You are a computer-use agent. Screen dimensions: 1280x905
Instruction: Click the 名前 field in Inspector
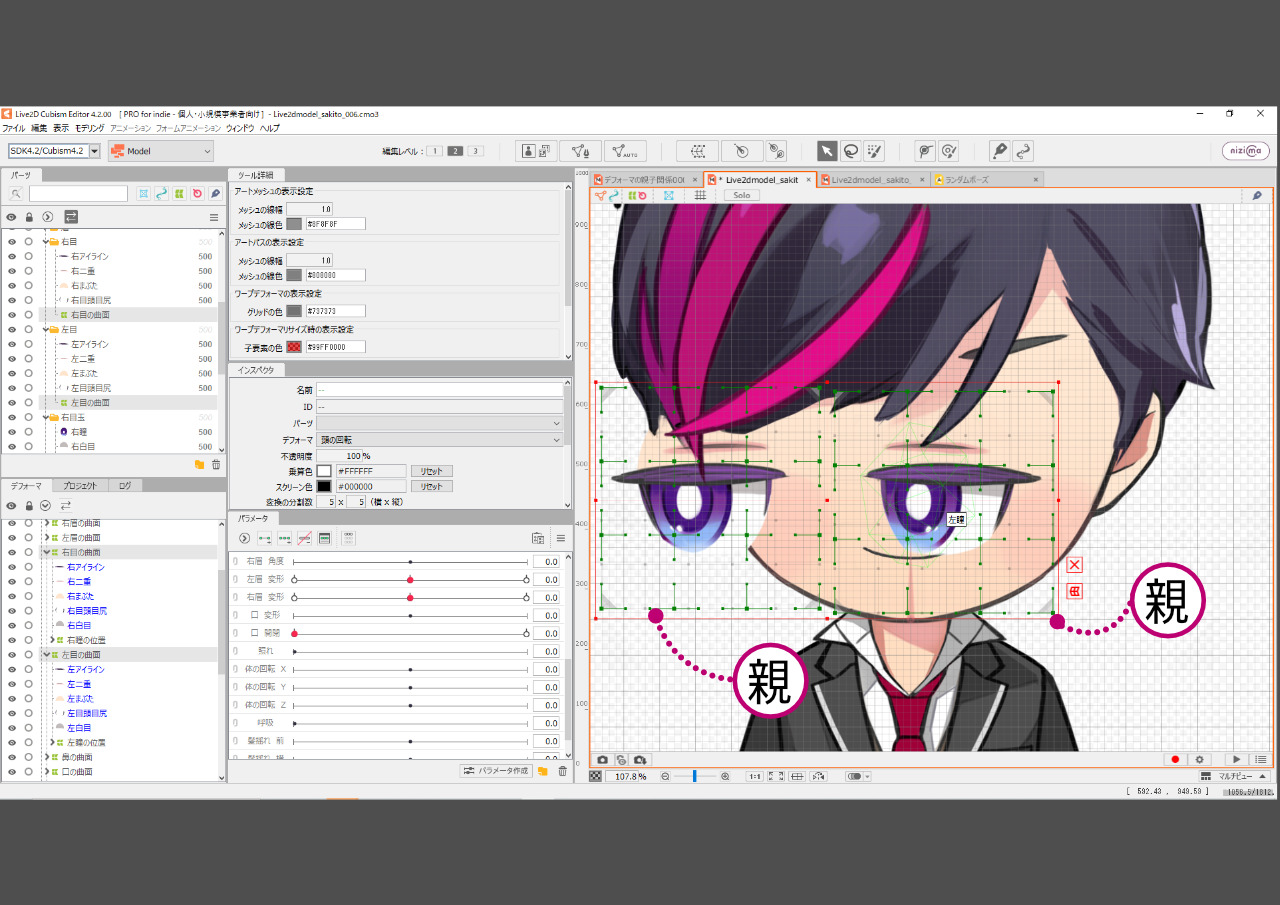coord(440,390)
